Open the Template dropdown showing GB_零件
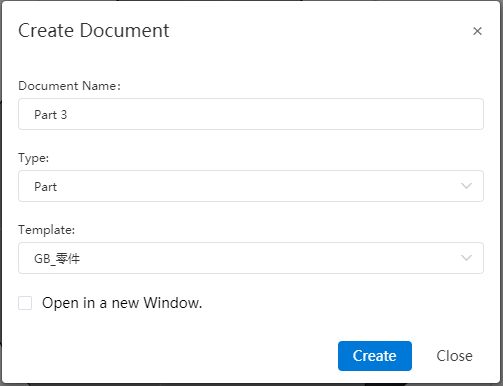This screenshot has height=386, width=503. coord(251,258)
